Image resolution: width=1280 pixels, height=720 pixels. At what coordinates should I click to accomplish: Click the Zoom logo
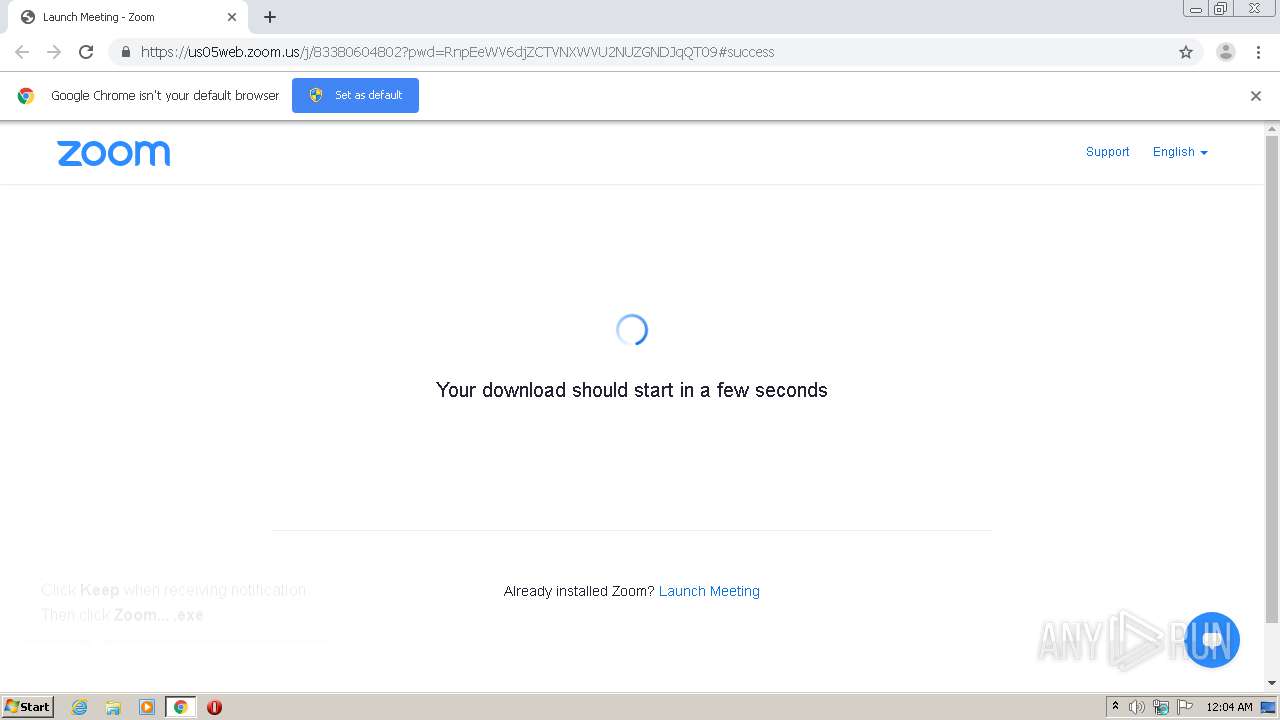pyautogui.click(x=114, y=153)
